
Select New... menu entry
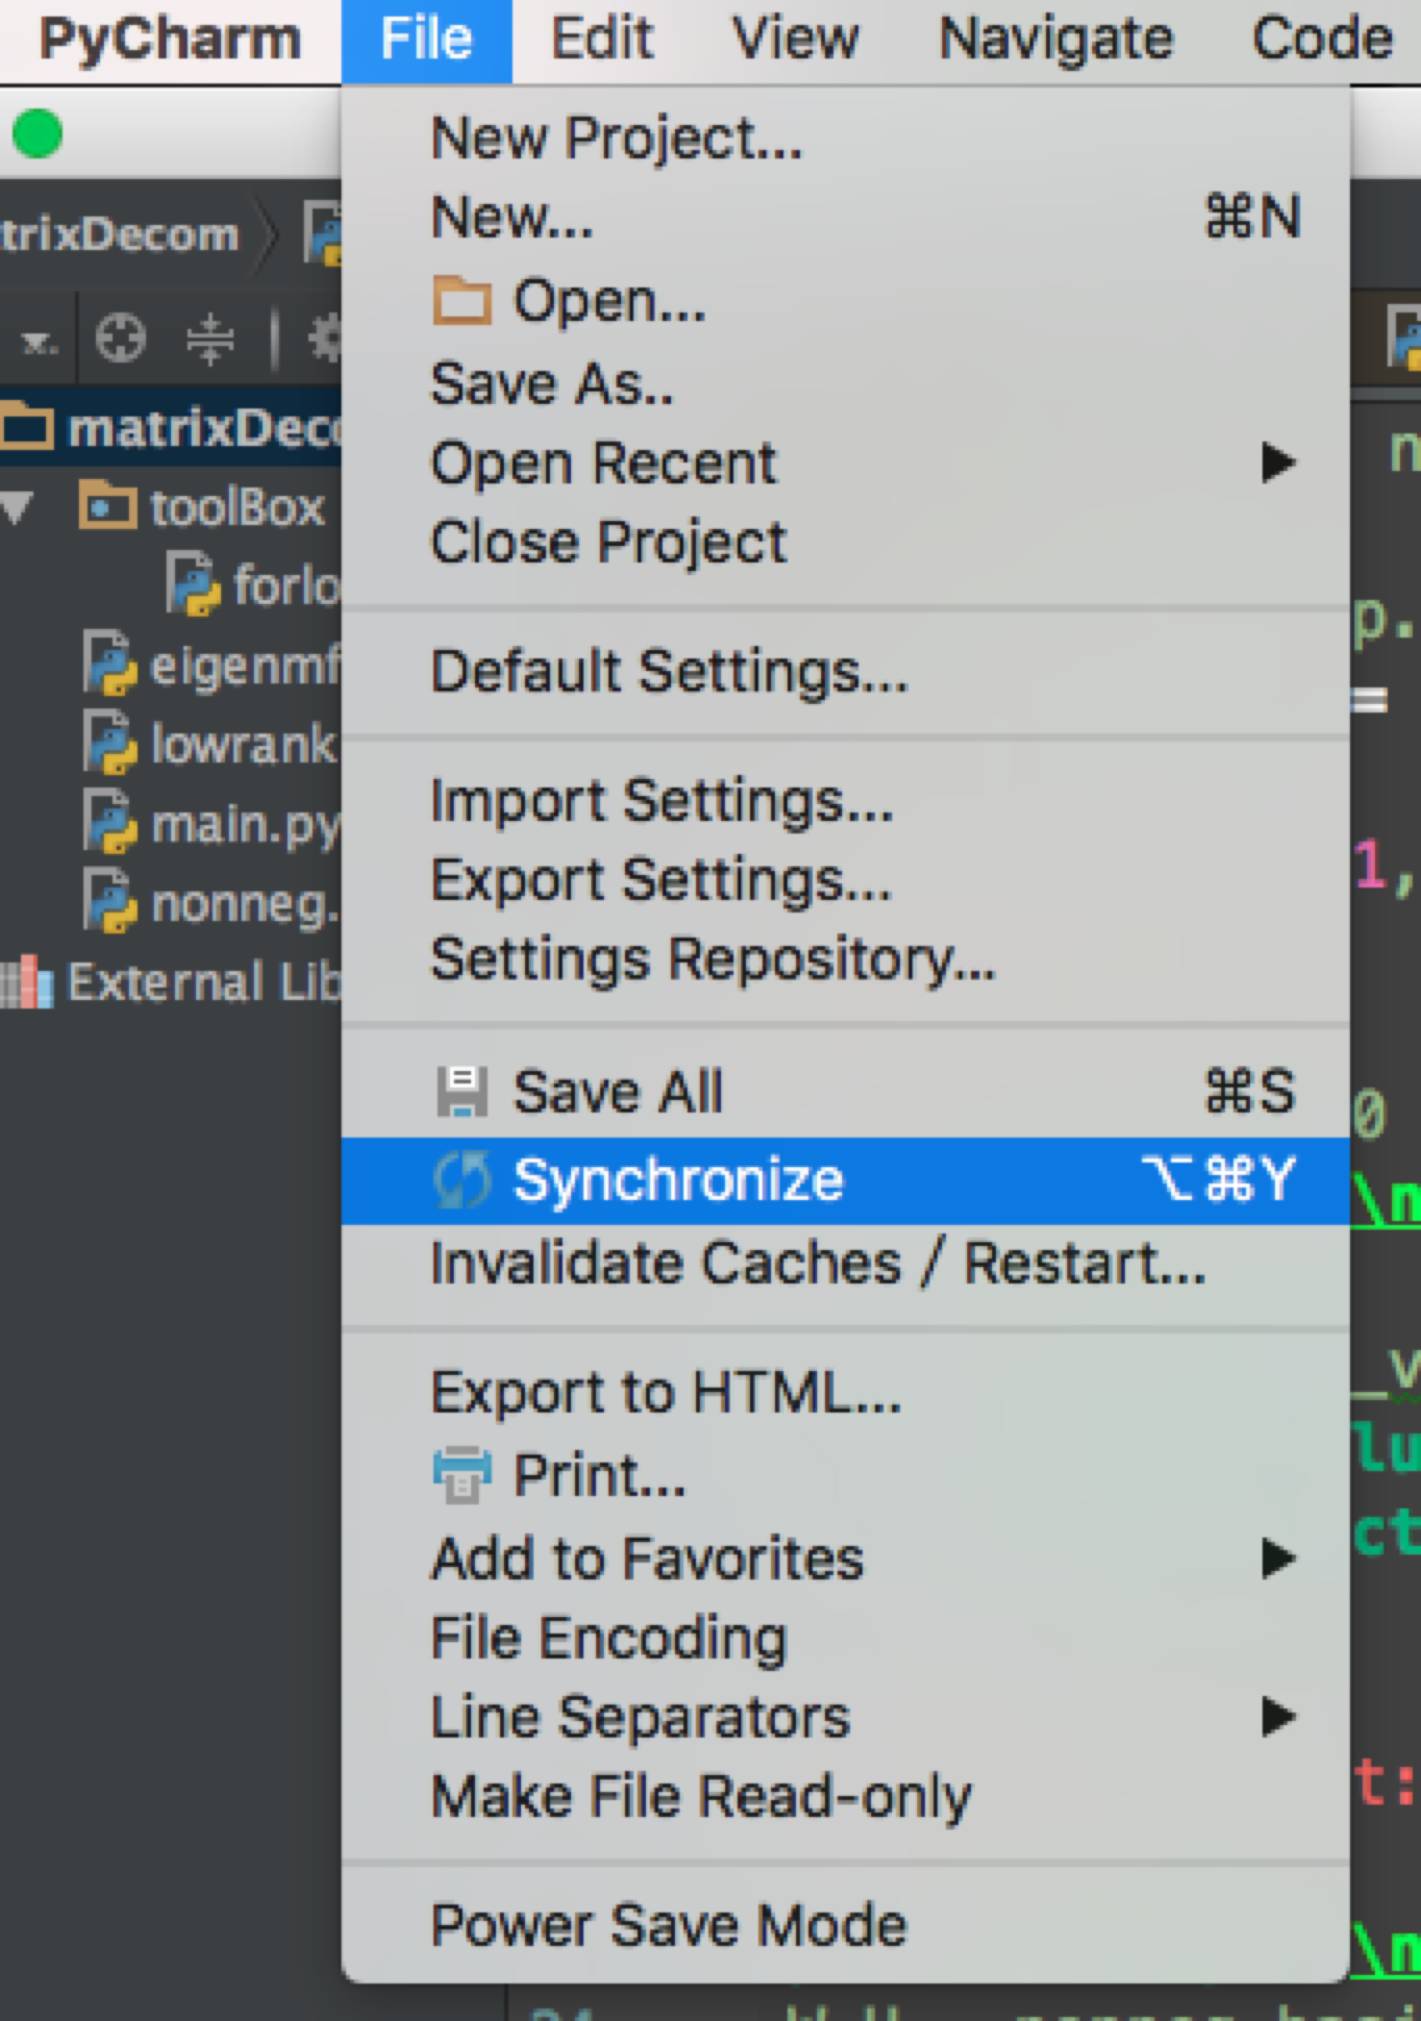point(846,217)
